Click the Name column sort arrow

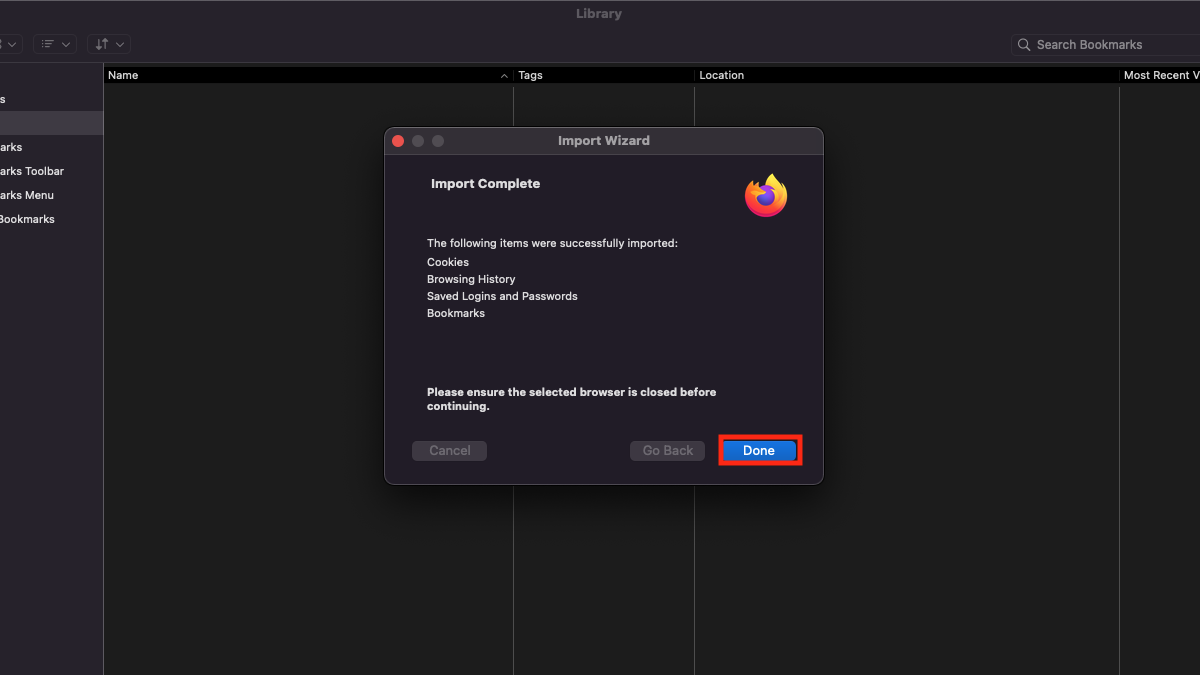coord(504,76)
